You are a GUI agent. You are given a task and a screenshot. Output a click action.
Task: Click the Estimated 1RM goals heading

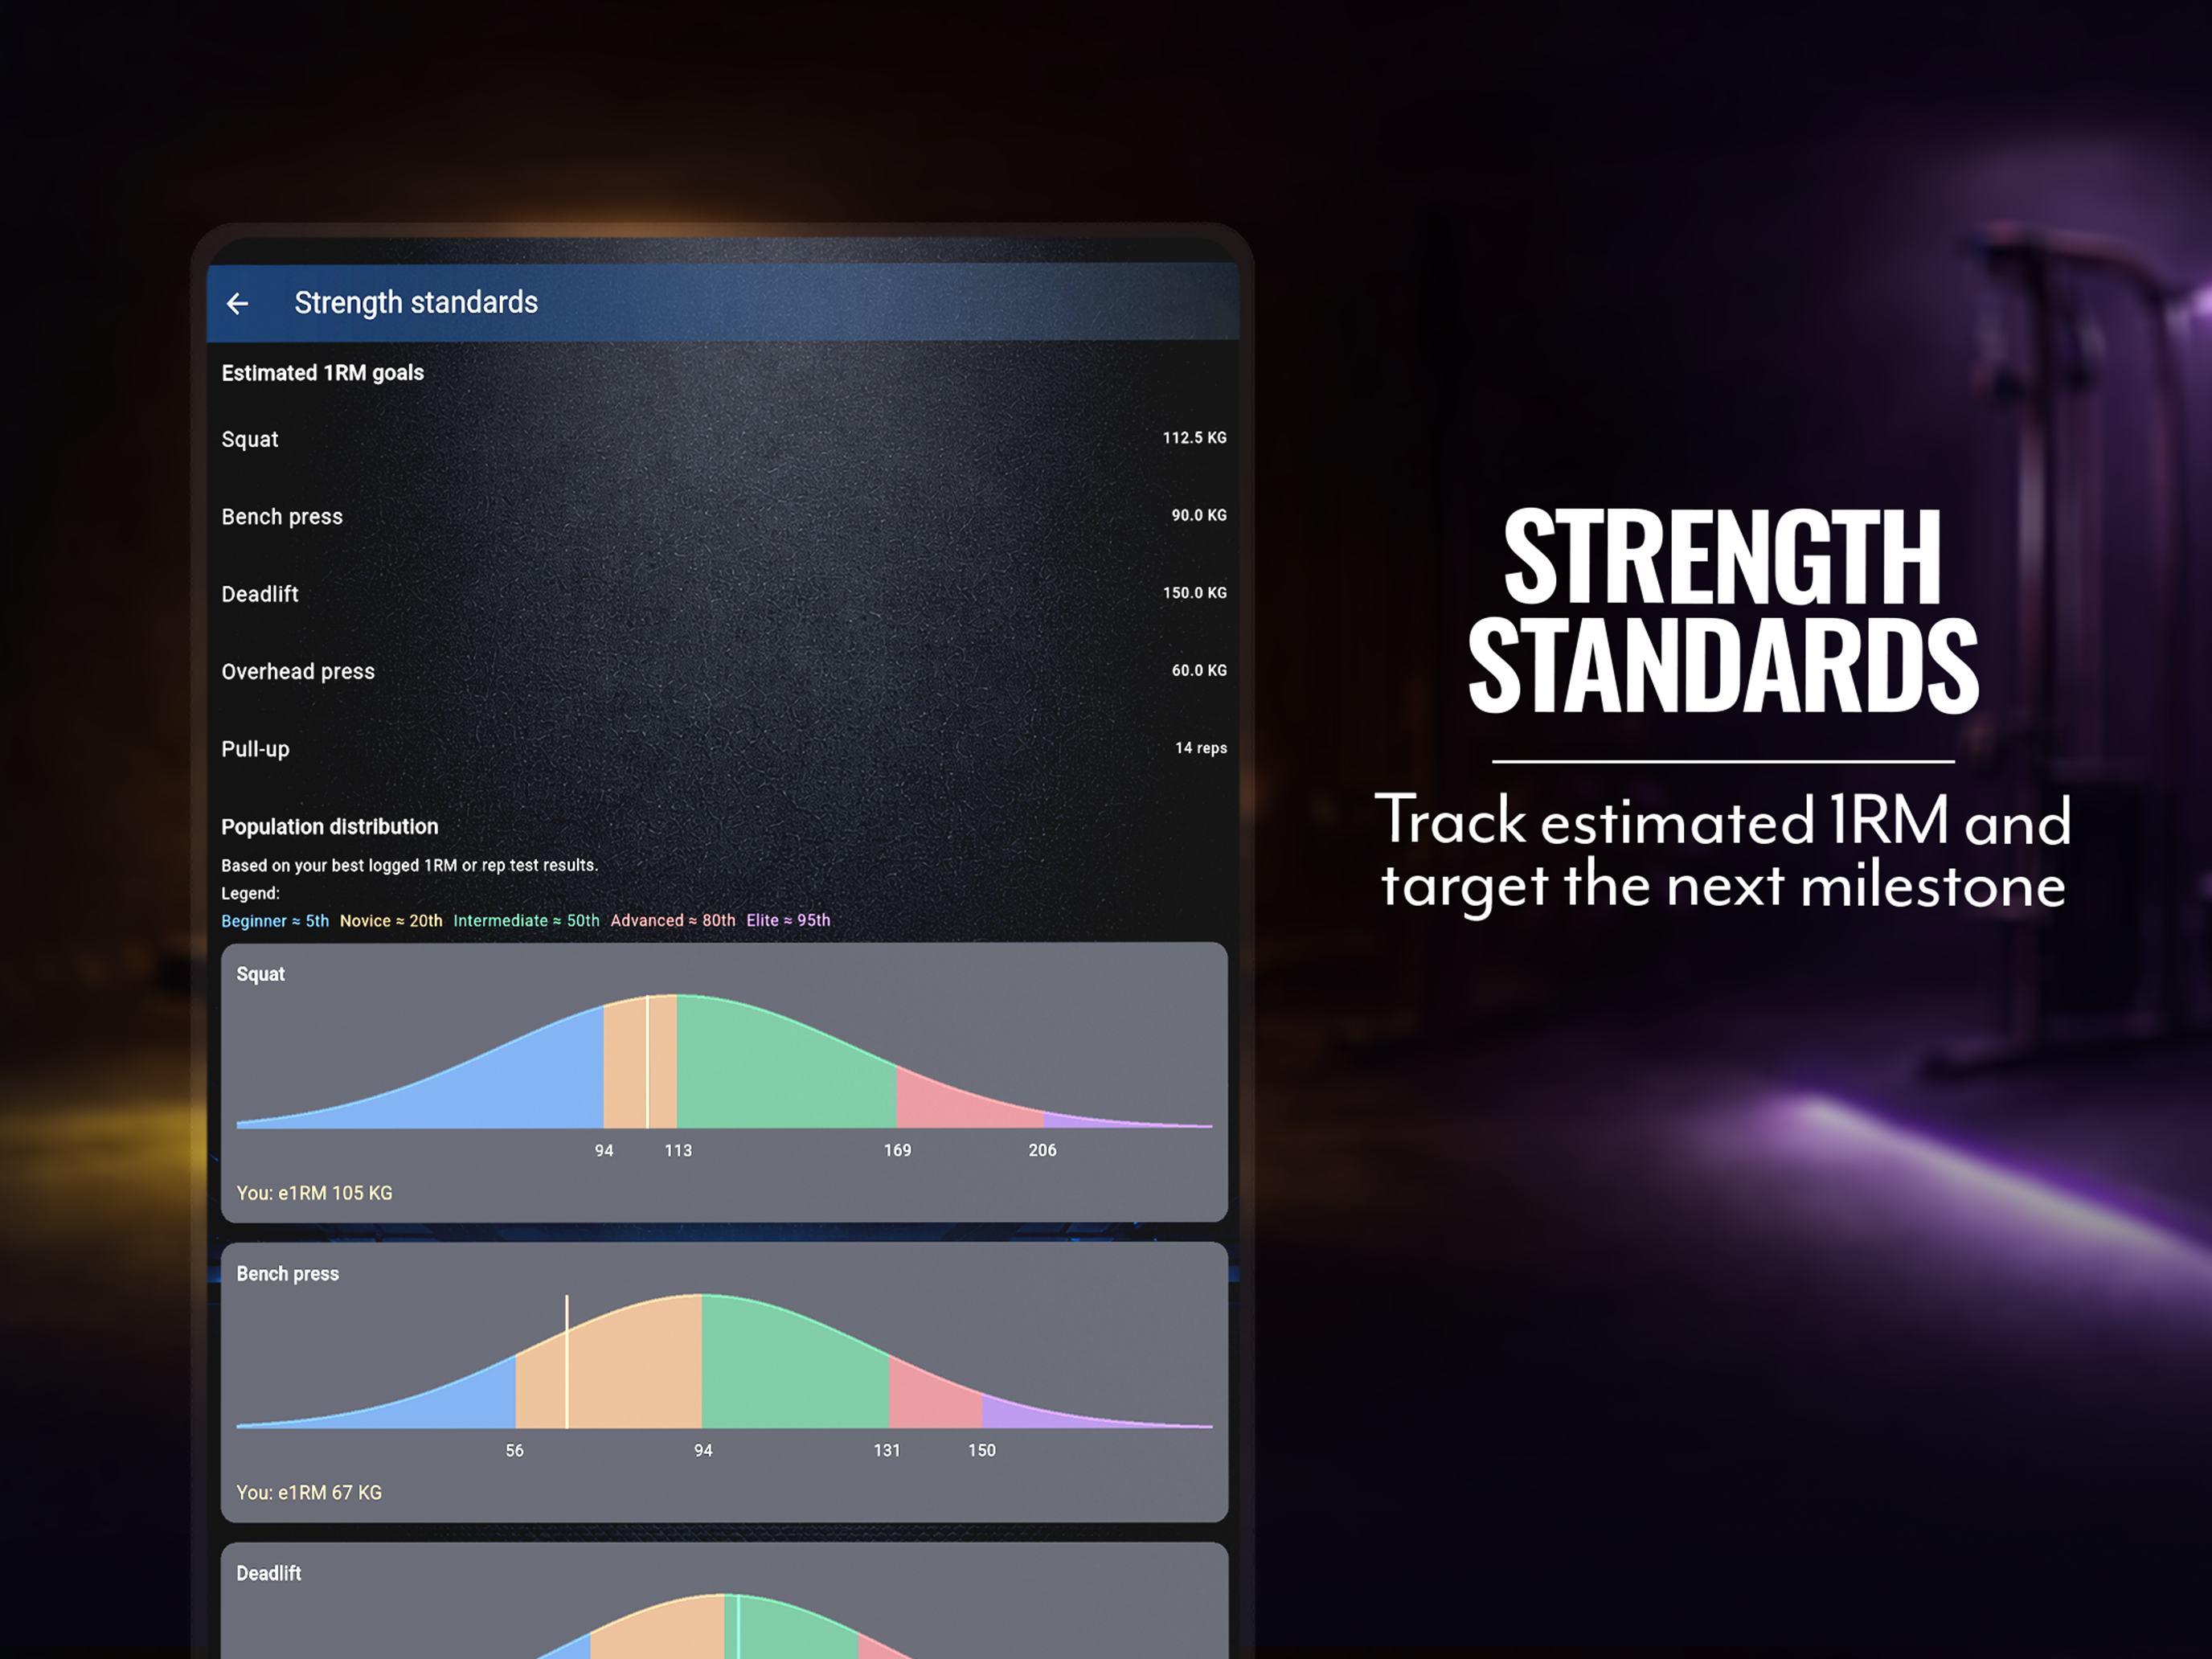323,373
